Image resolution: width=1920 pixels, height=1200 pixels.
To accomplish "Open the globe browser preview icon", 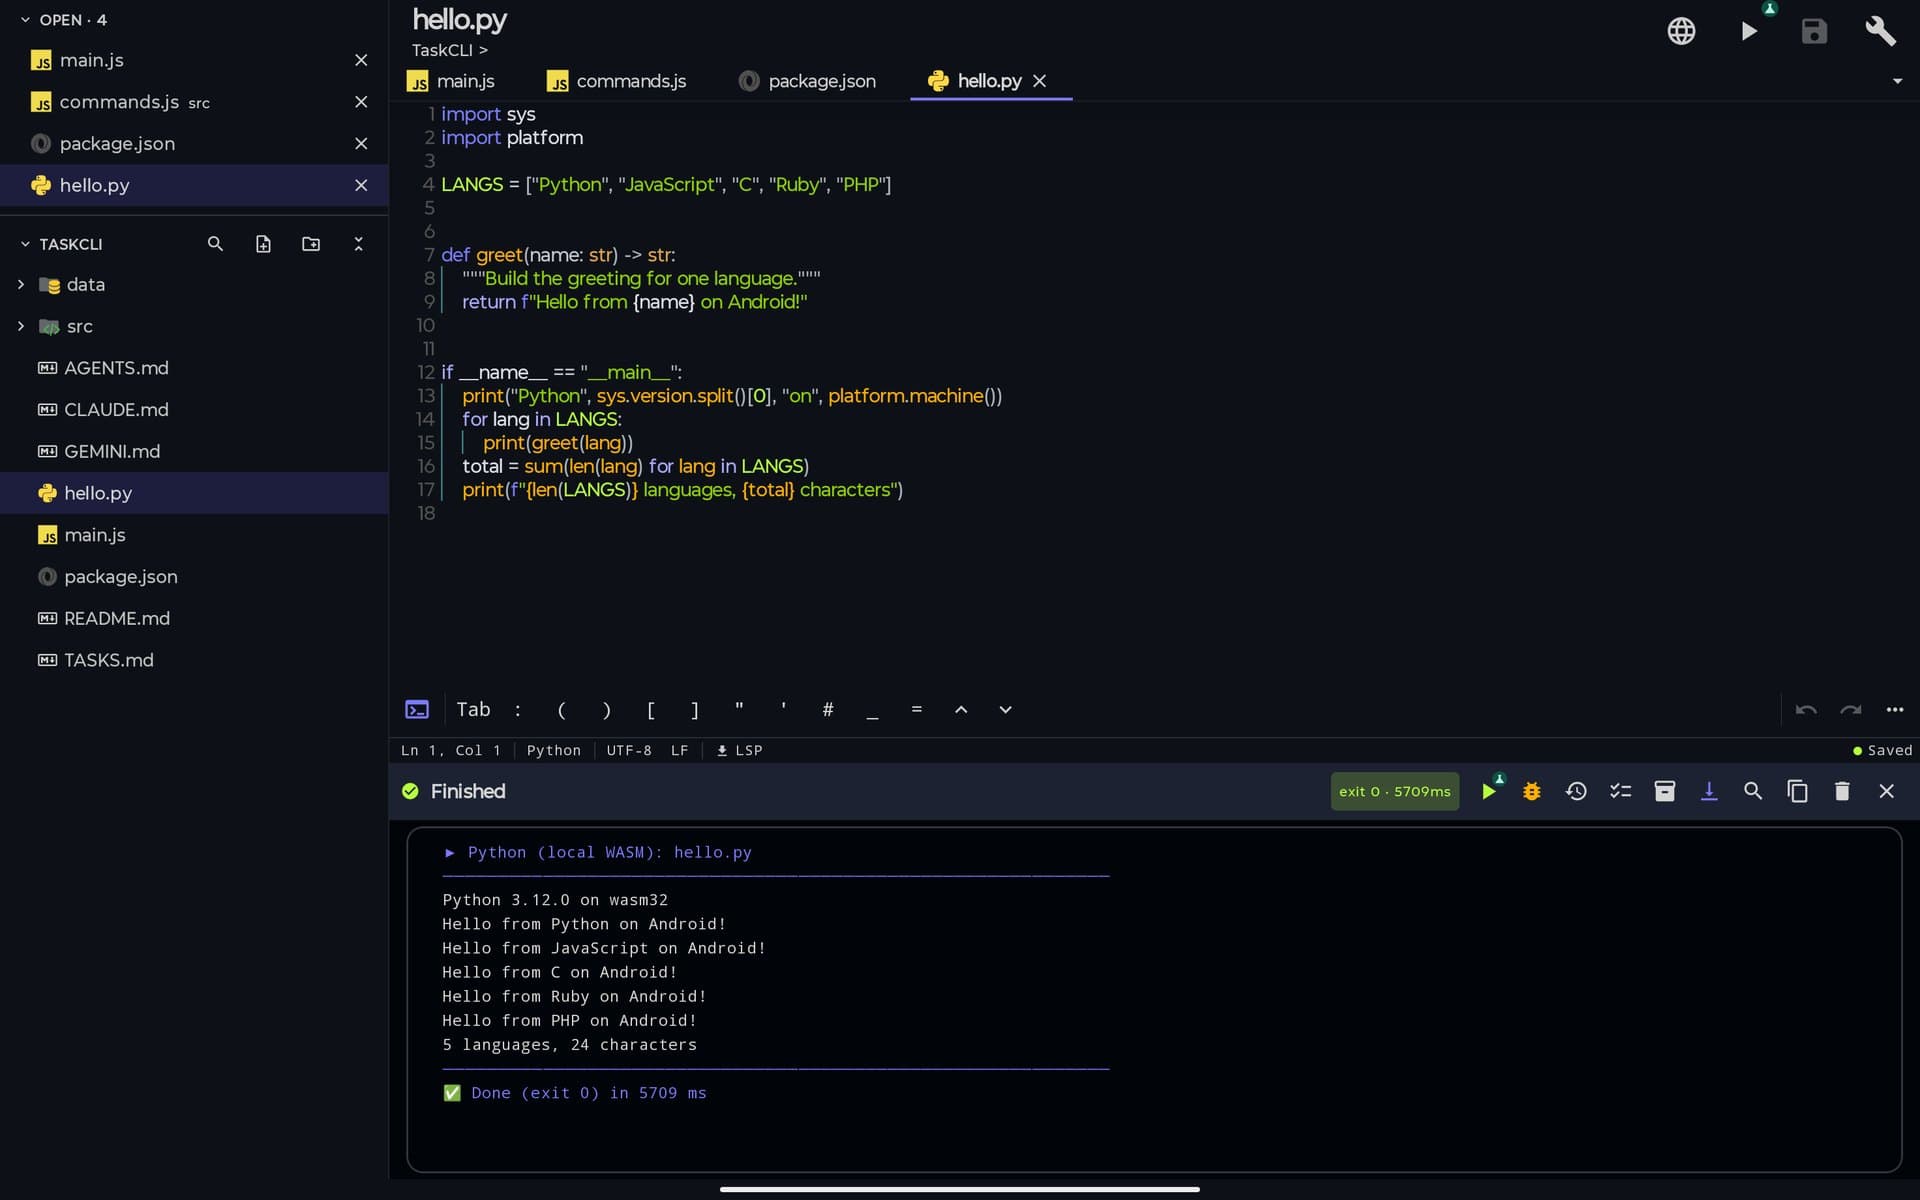I will coord(1681,31).
